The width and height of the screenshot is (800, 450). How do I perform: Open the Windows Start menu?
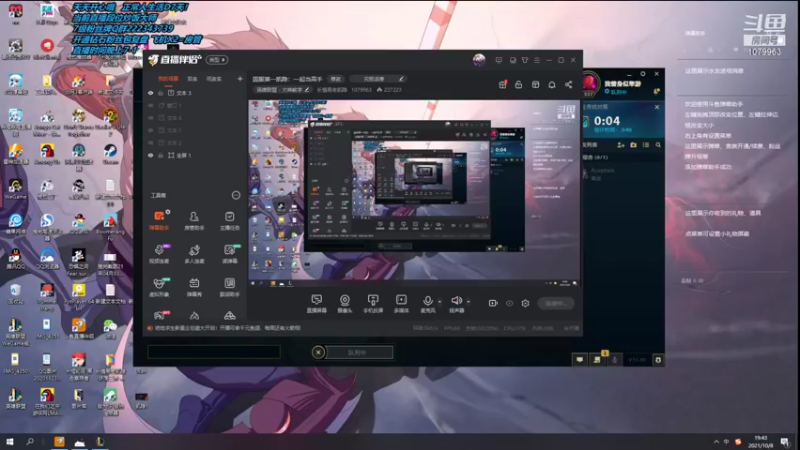coord(10,442)
